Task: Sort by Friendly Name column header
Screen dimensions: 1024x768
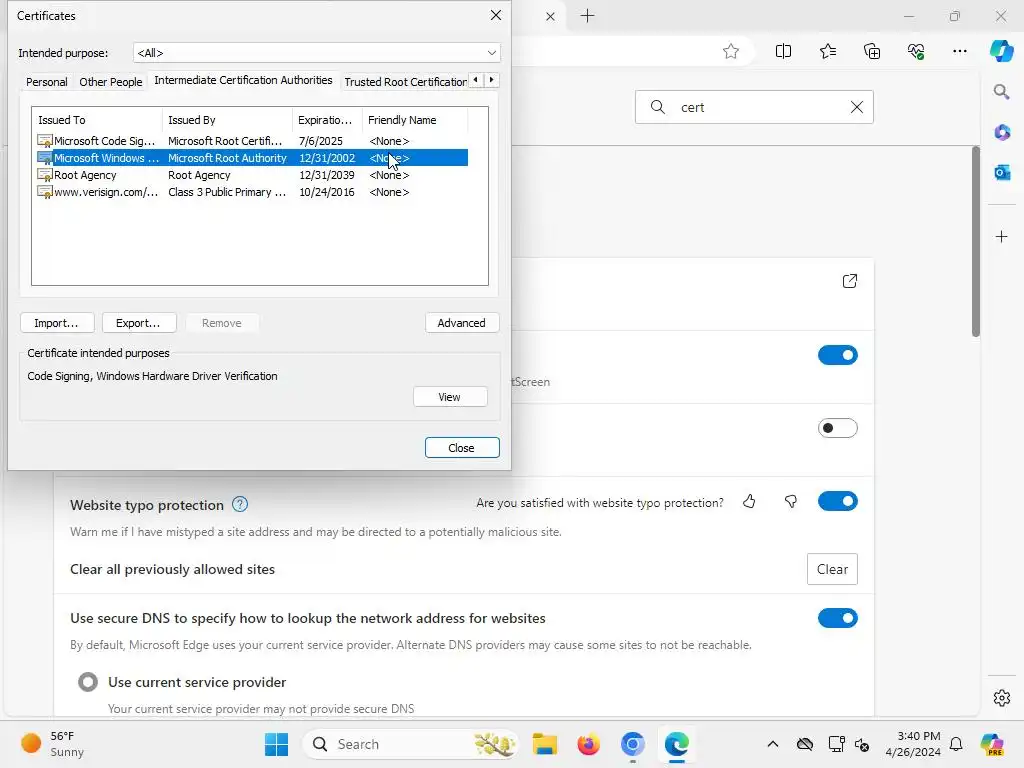Action: (x=415, y=120)
